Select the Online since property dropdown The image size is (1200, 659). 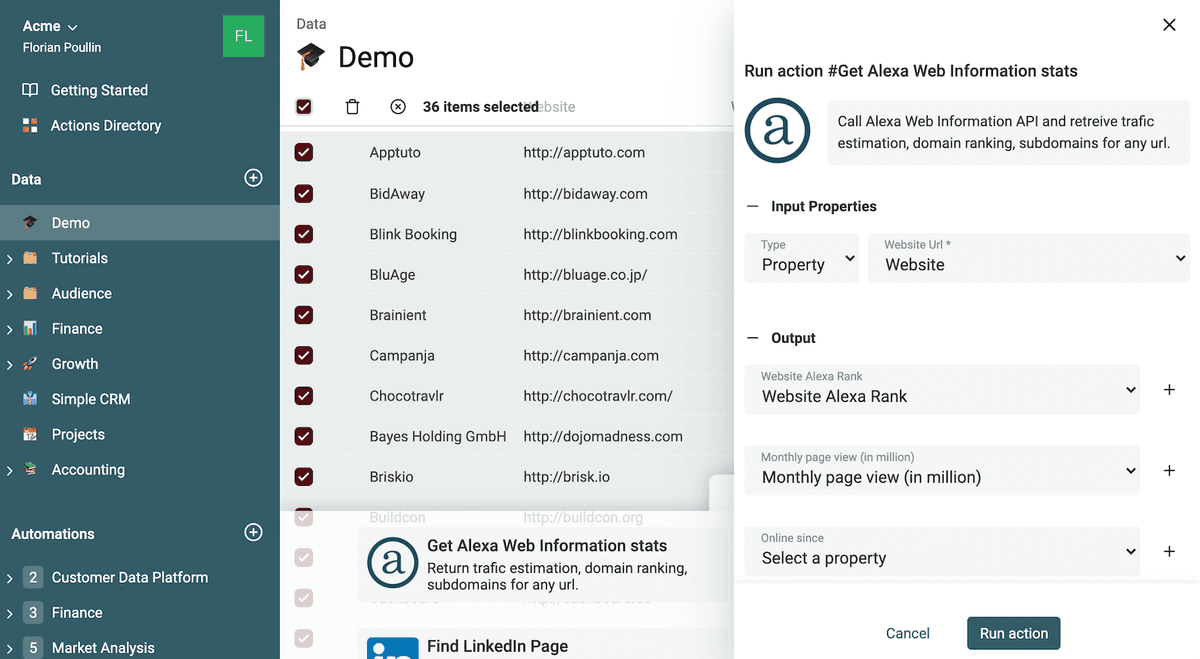942,551
